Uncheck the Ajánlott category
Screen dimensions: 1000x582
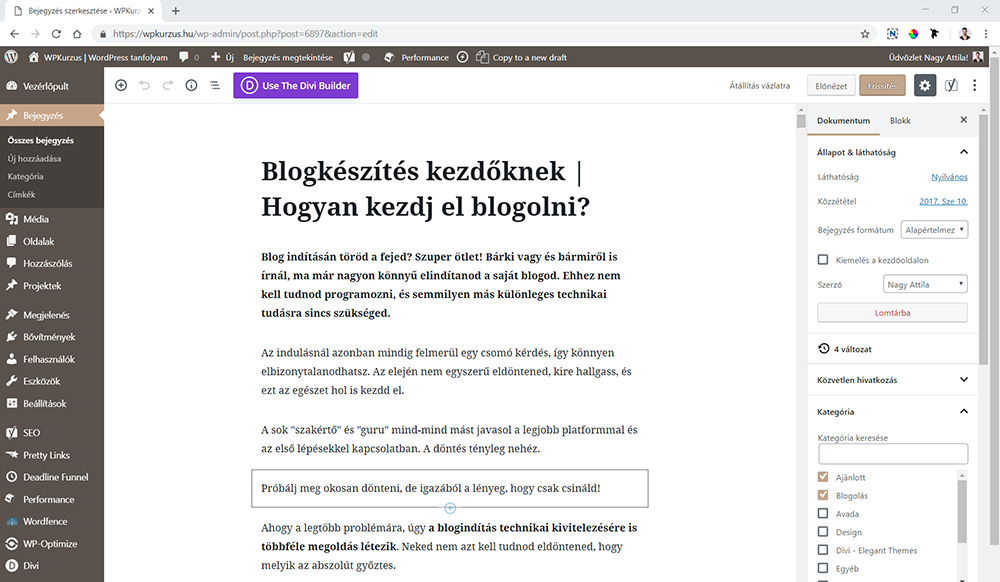tap(823, 477)
